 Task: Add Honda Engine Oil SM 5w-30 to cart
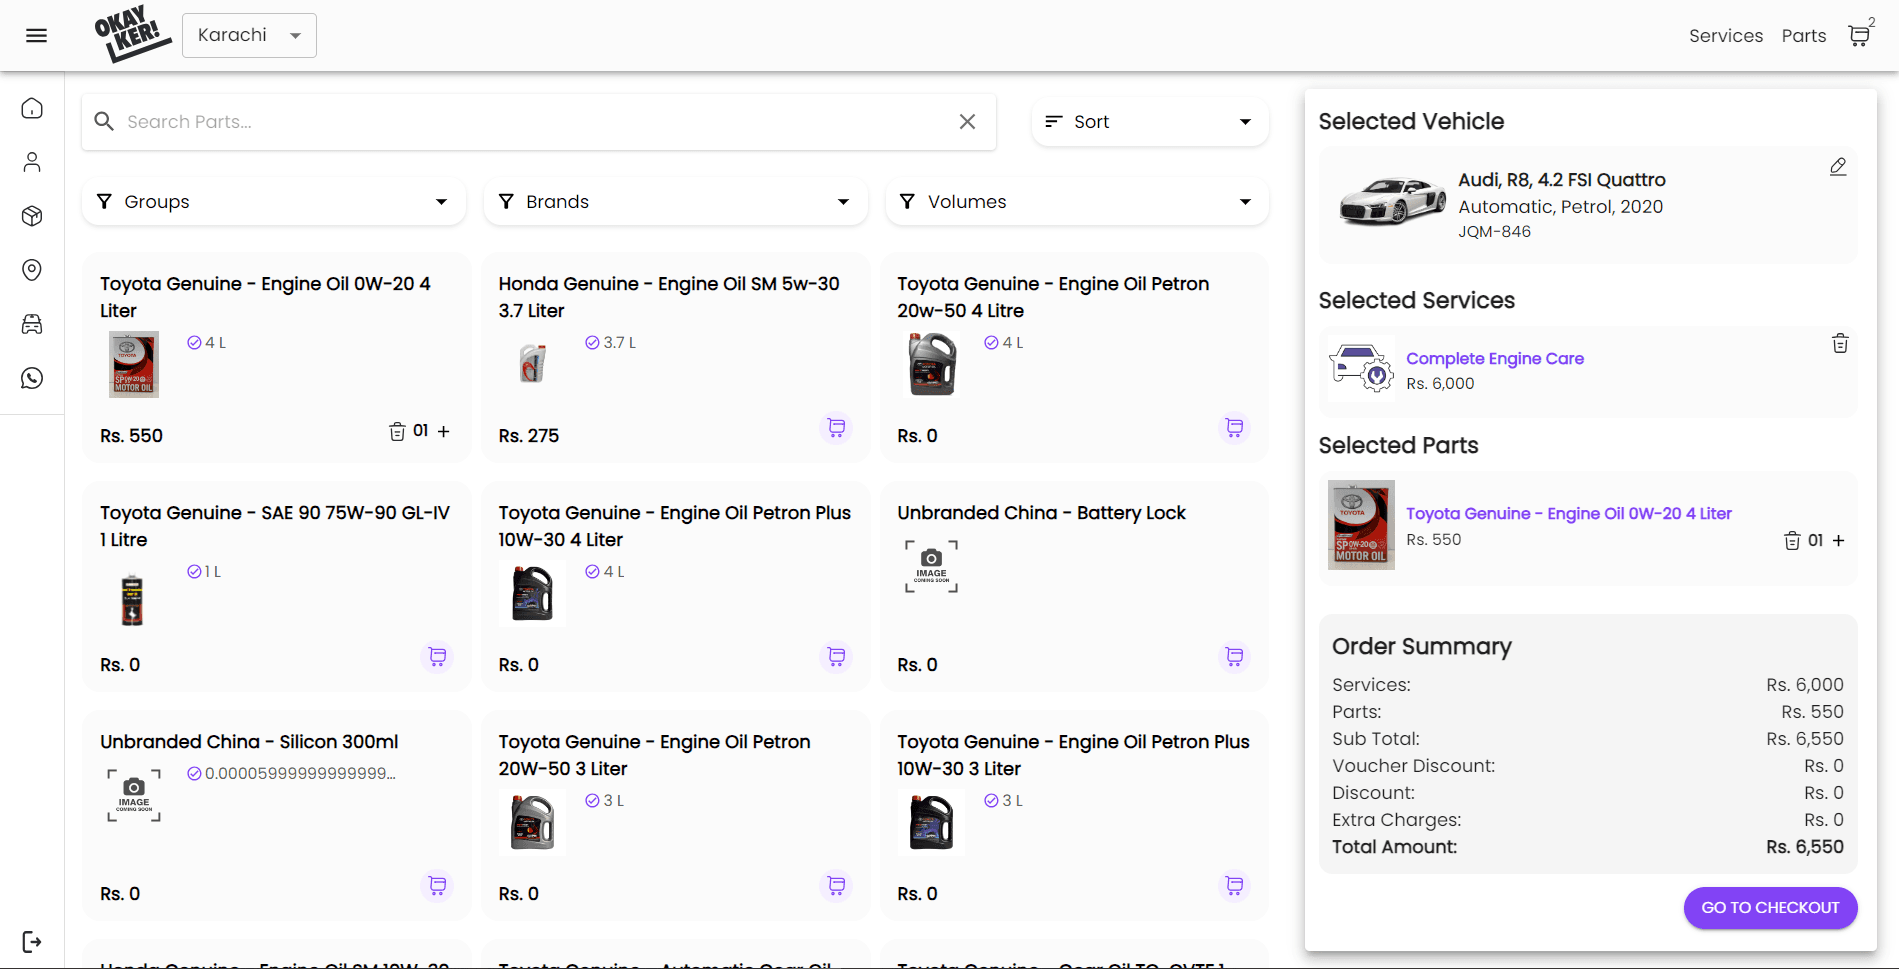pyautogui.click(x=836, y=428)
